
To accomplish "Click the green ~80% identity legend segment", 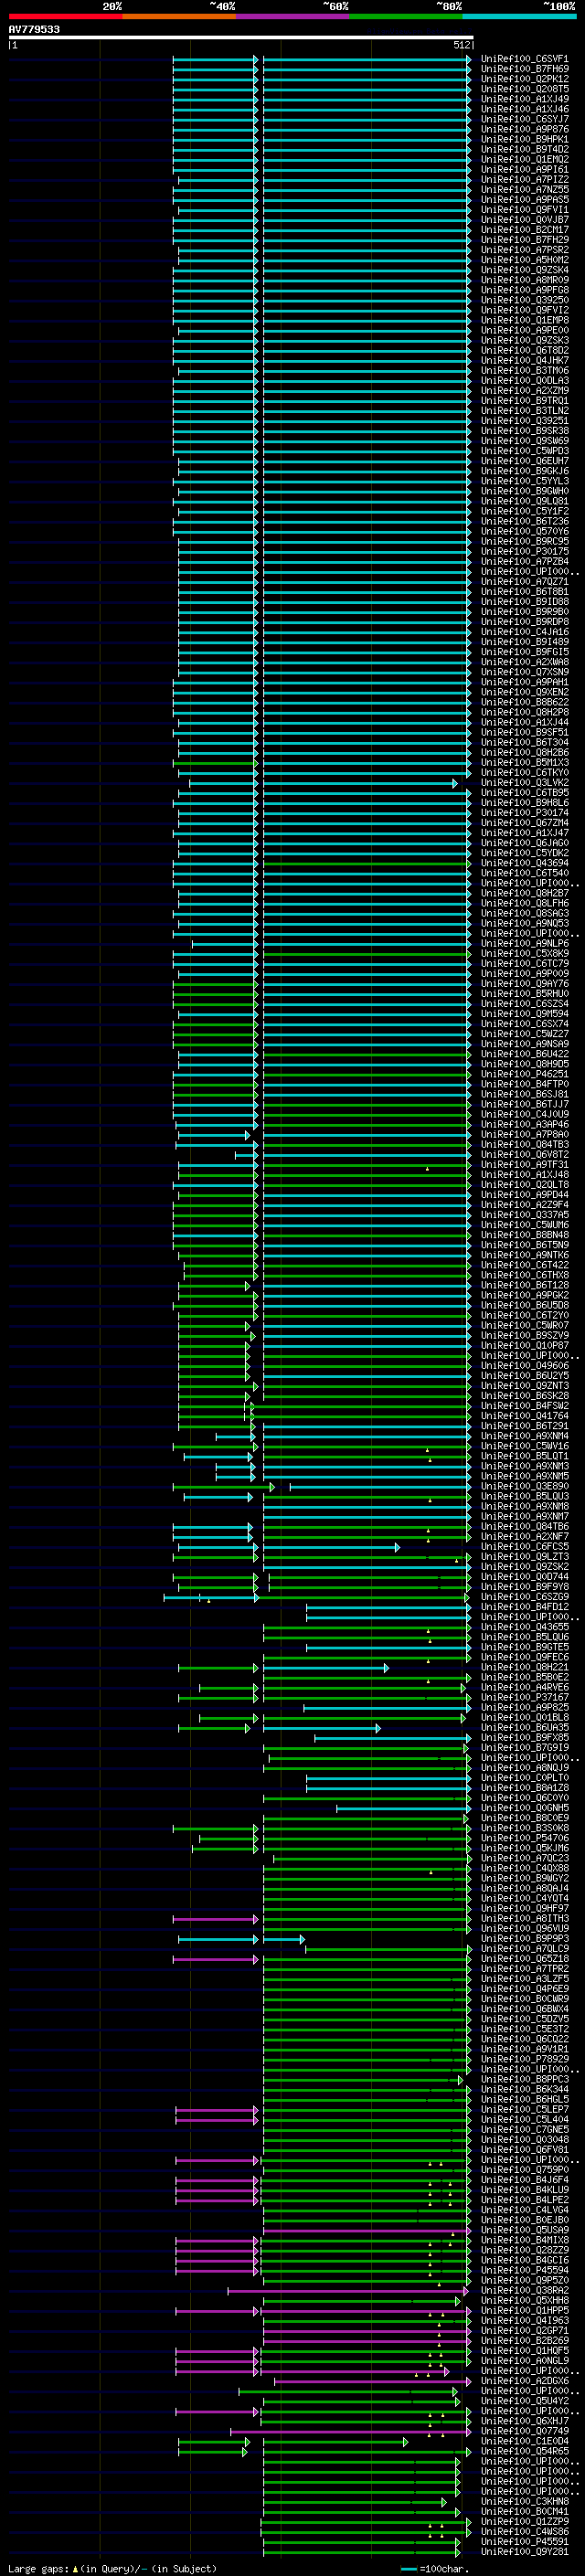I will click(x=406, y=16).
